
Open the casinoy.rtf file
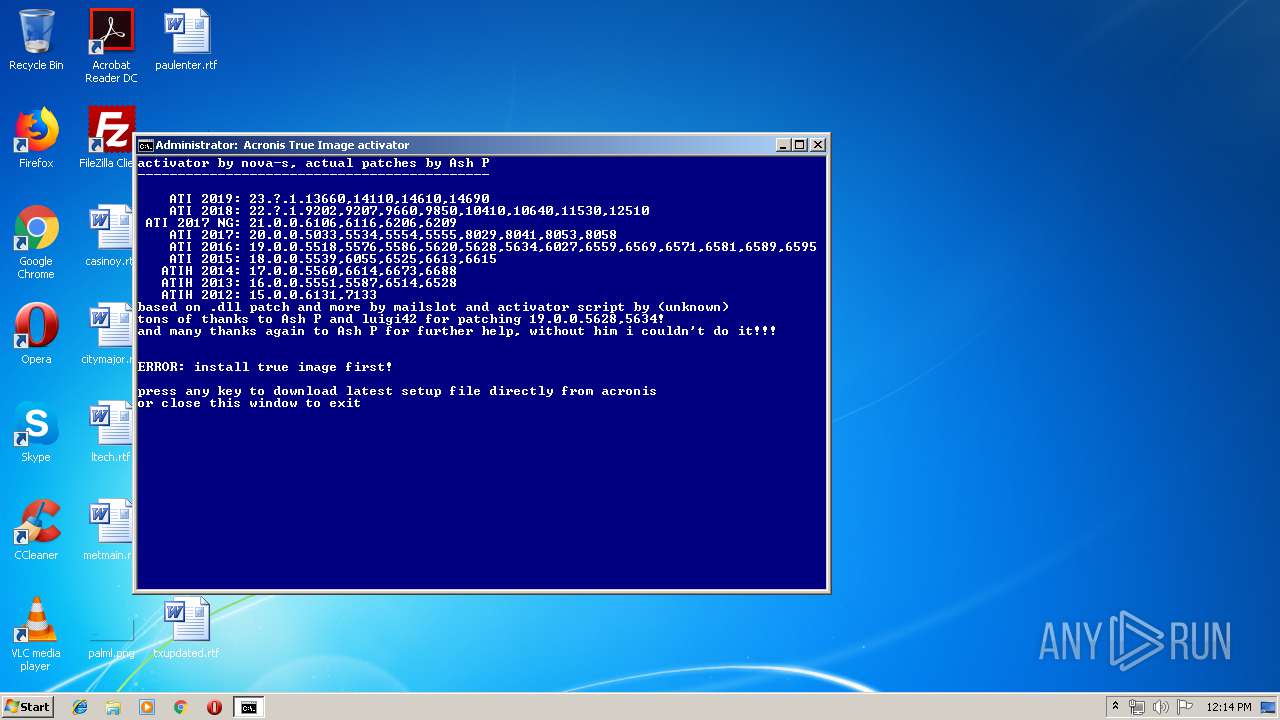pyautogui.click(x=108, y=236)
